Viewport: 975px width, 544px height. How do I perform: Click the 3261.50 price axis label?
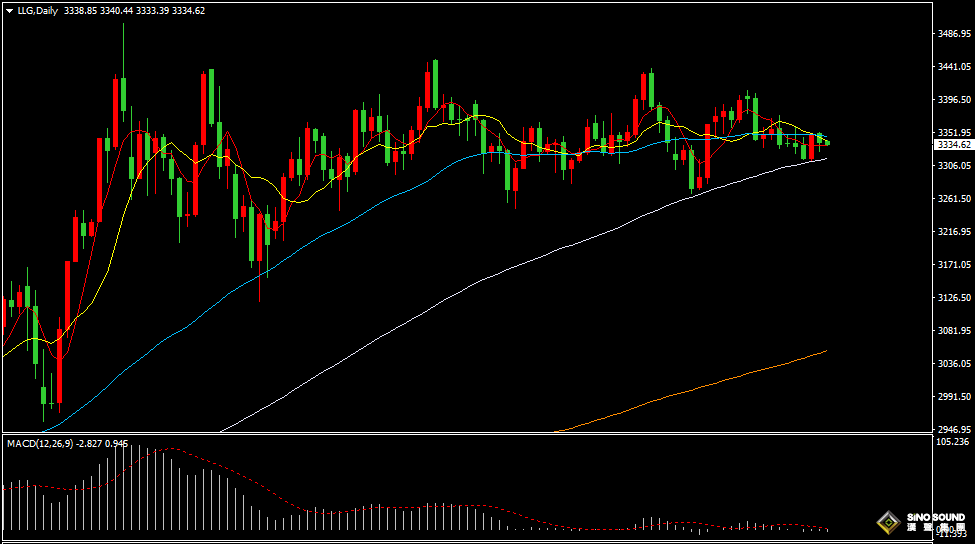(x=954, y=198)
